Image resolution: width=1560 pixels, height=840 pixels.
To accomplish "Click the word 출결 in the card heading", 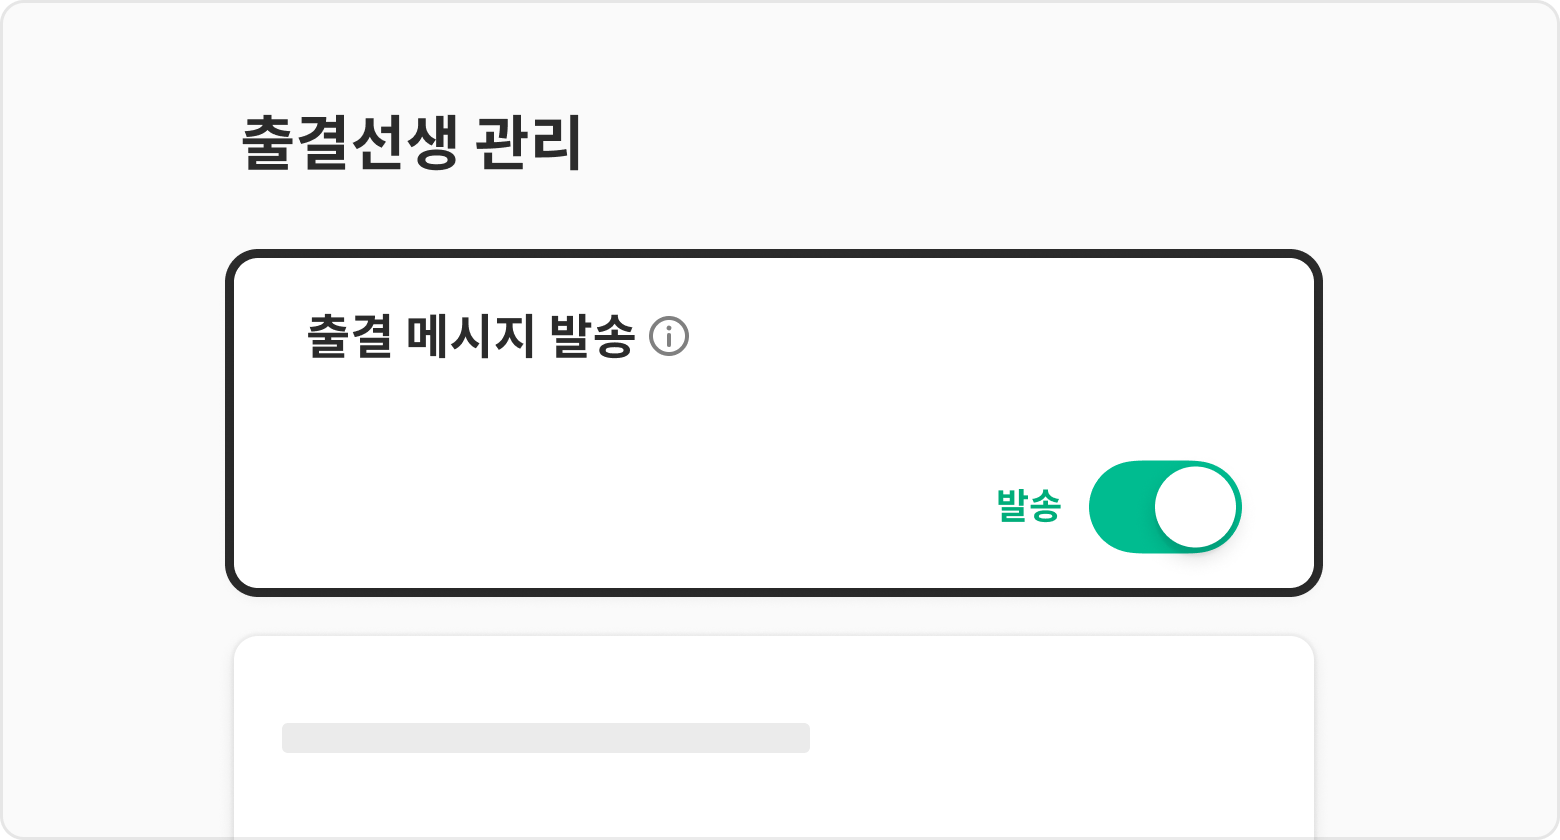I will [349, 337].
